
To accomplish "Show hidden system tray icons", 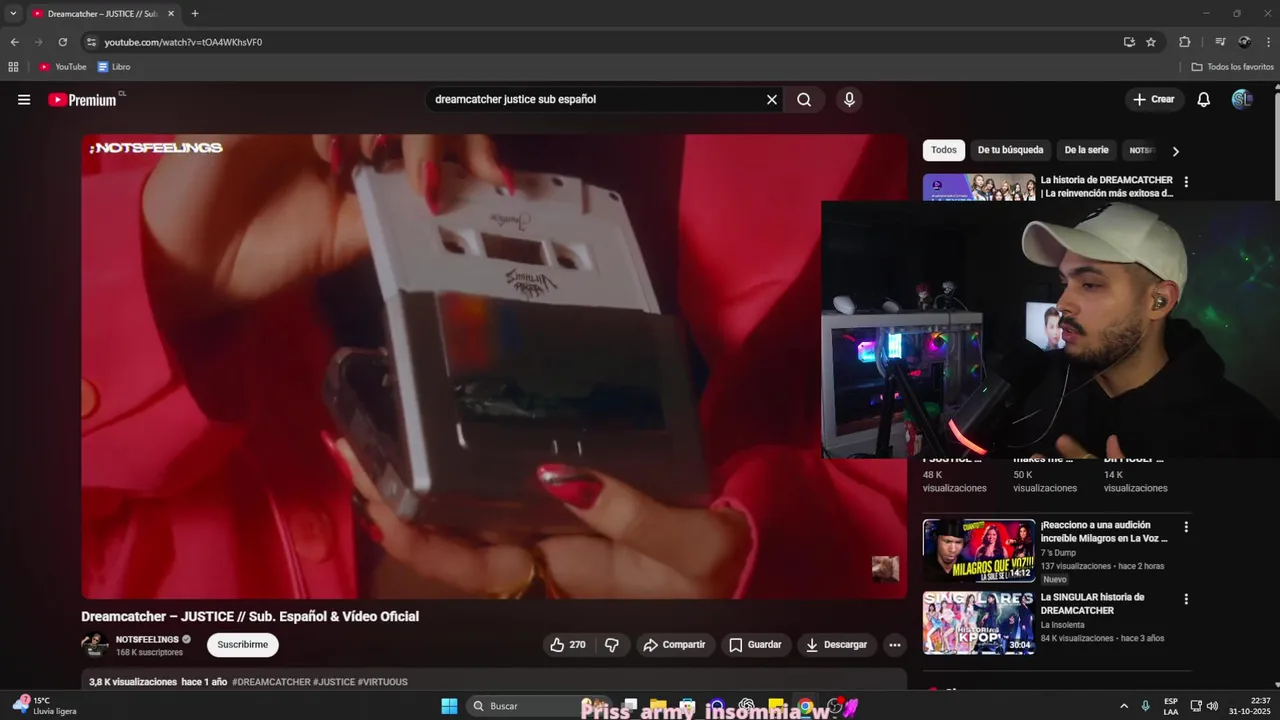I will (1123, 706).
